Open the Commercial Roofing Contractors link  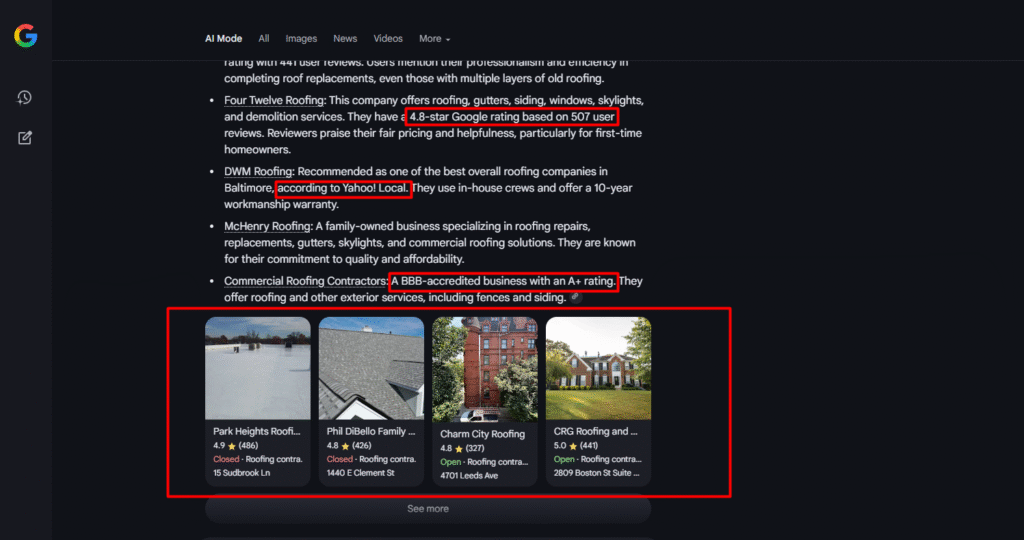coord(305,281)
